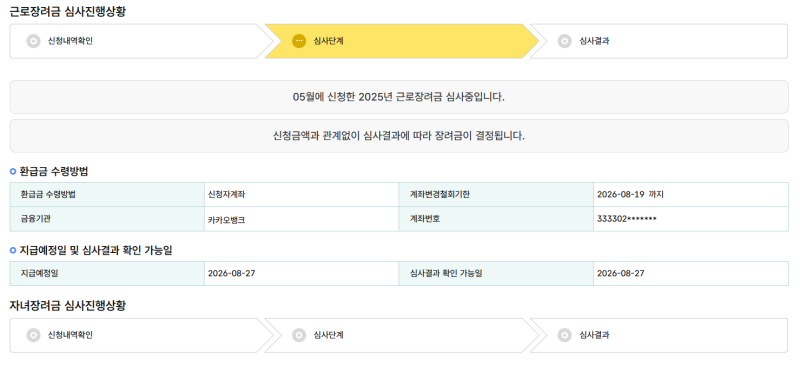The image size is (800, 366).
Task: Click 지급예정일 date value 2026-08-27
Action: point(232,274)
